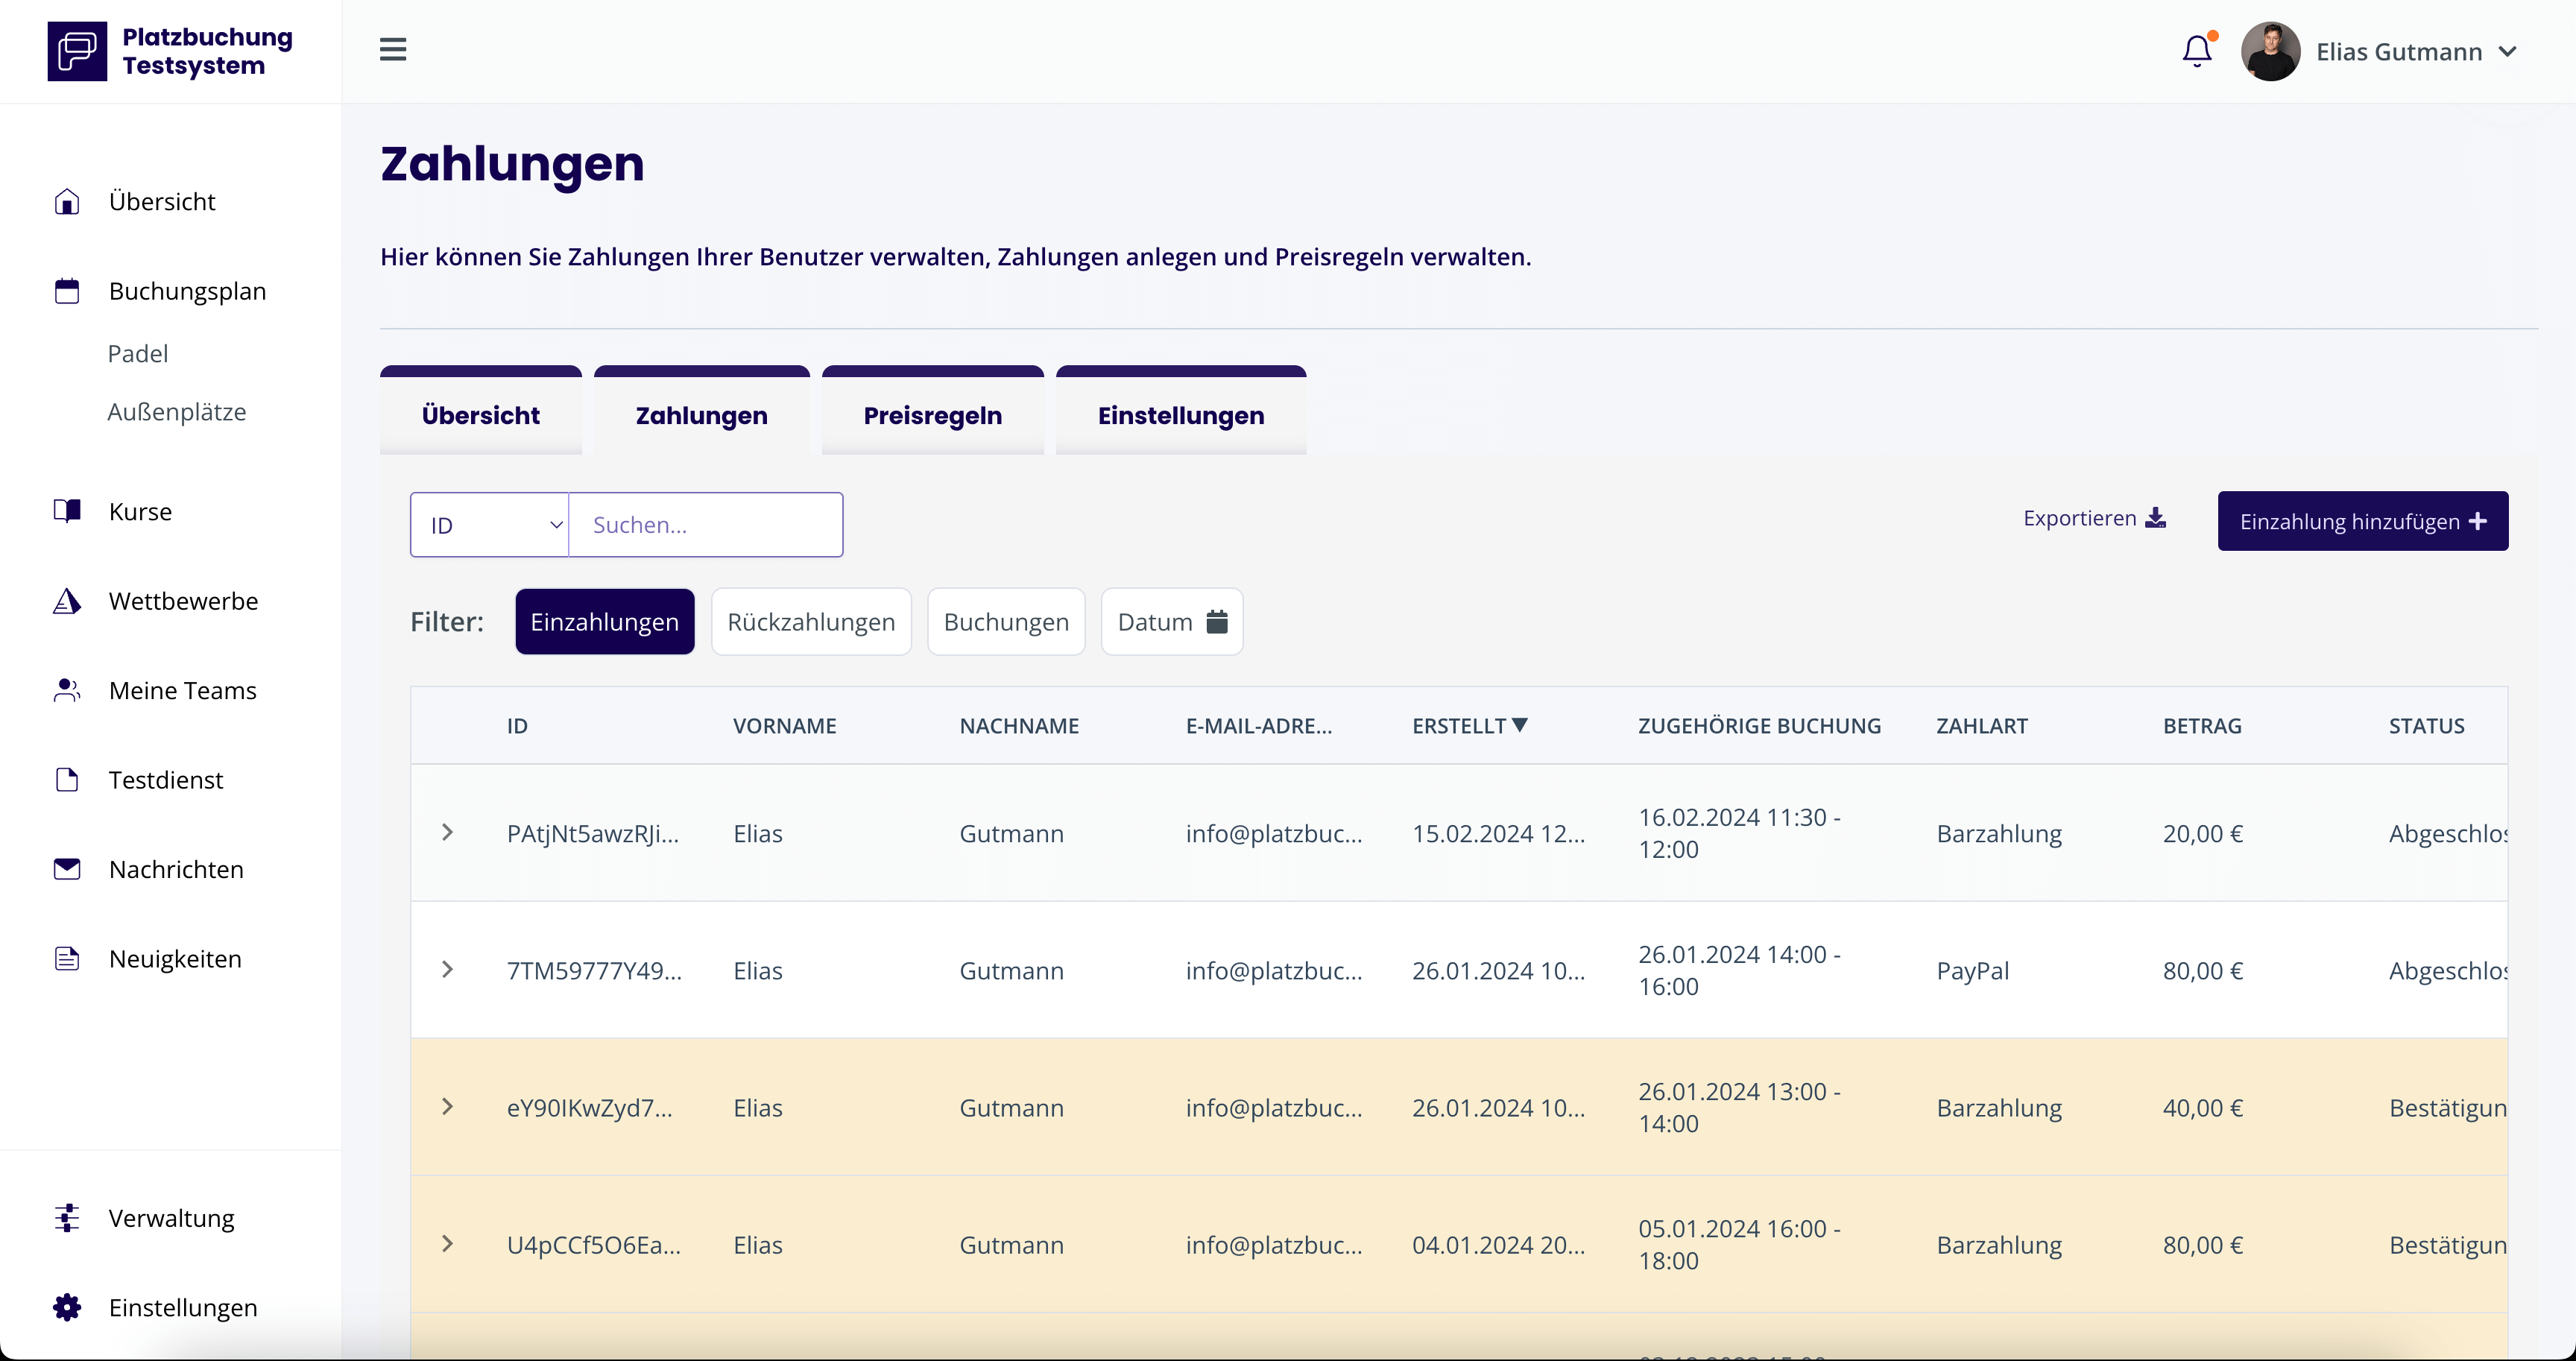
Task: Toggle the Einzahlungen filter
Action: click(x=605, y=622)
